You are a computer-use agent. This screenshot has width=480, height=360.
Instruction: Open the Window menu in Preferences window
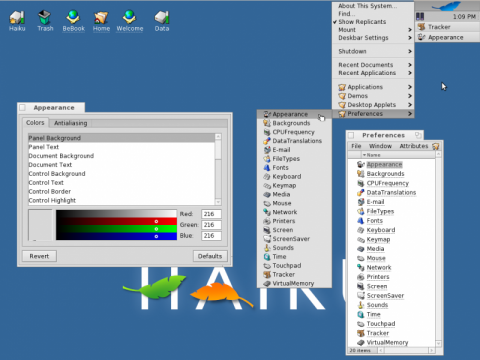[380, 146]
